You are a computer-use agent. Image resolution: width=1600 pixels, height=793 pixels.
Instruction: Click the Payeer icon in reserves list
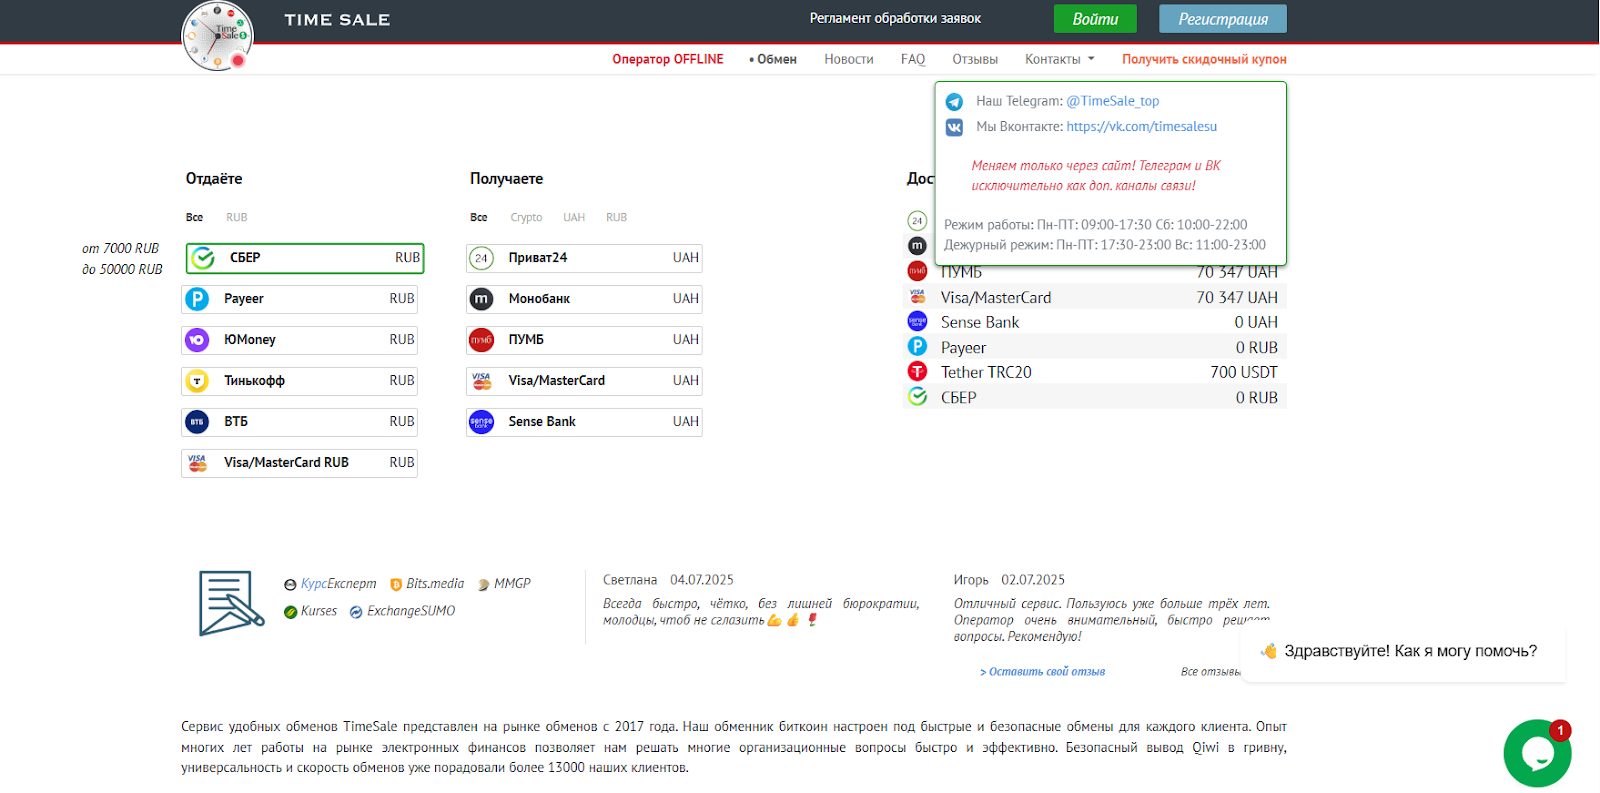[x=917, y=347]
